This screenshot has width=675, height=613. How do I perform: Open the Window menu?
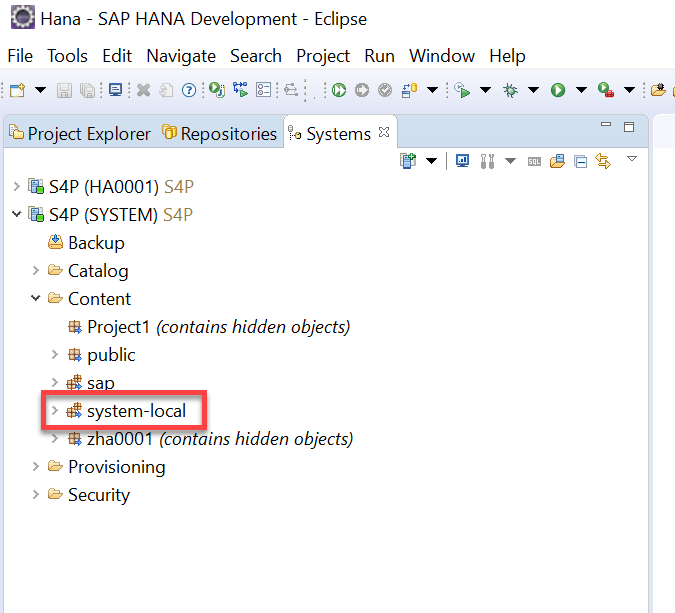click(x=442, y=56)
